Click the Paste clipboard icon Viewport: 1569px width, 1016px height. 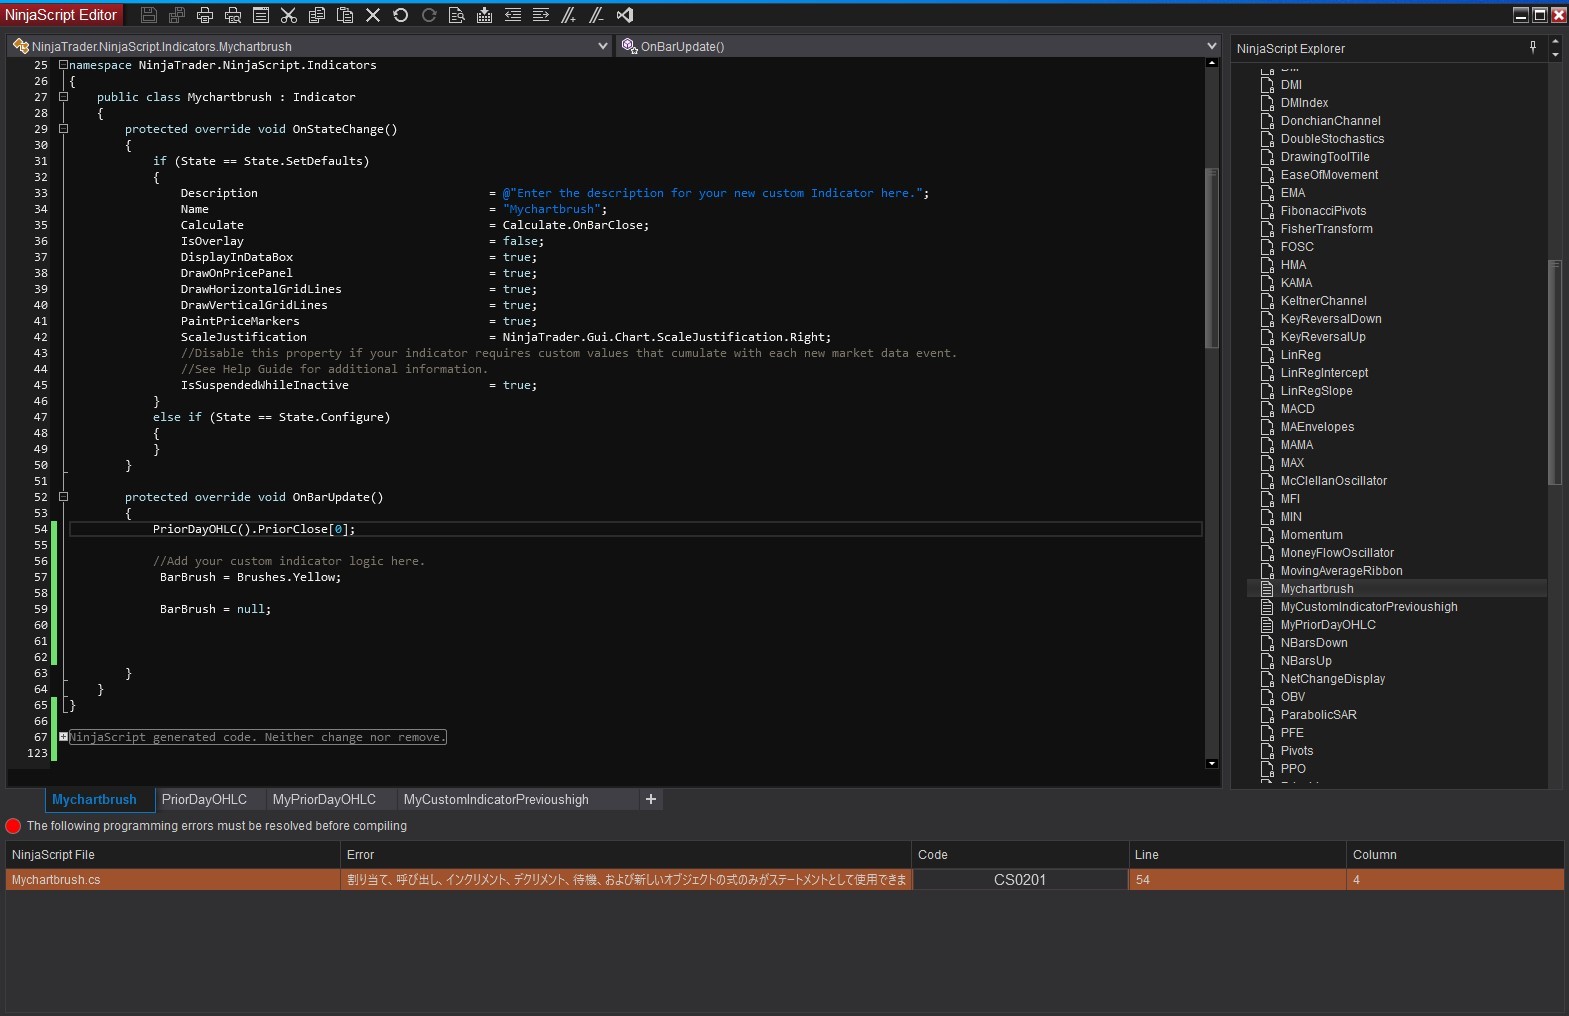pos(345,15)
